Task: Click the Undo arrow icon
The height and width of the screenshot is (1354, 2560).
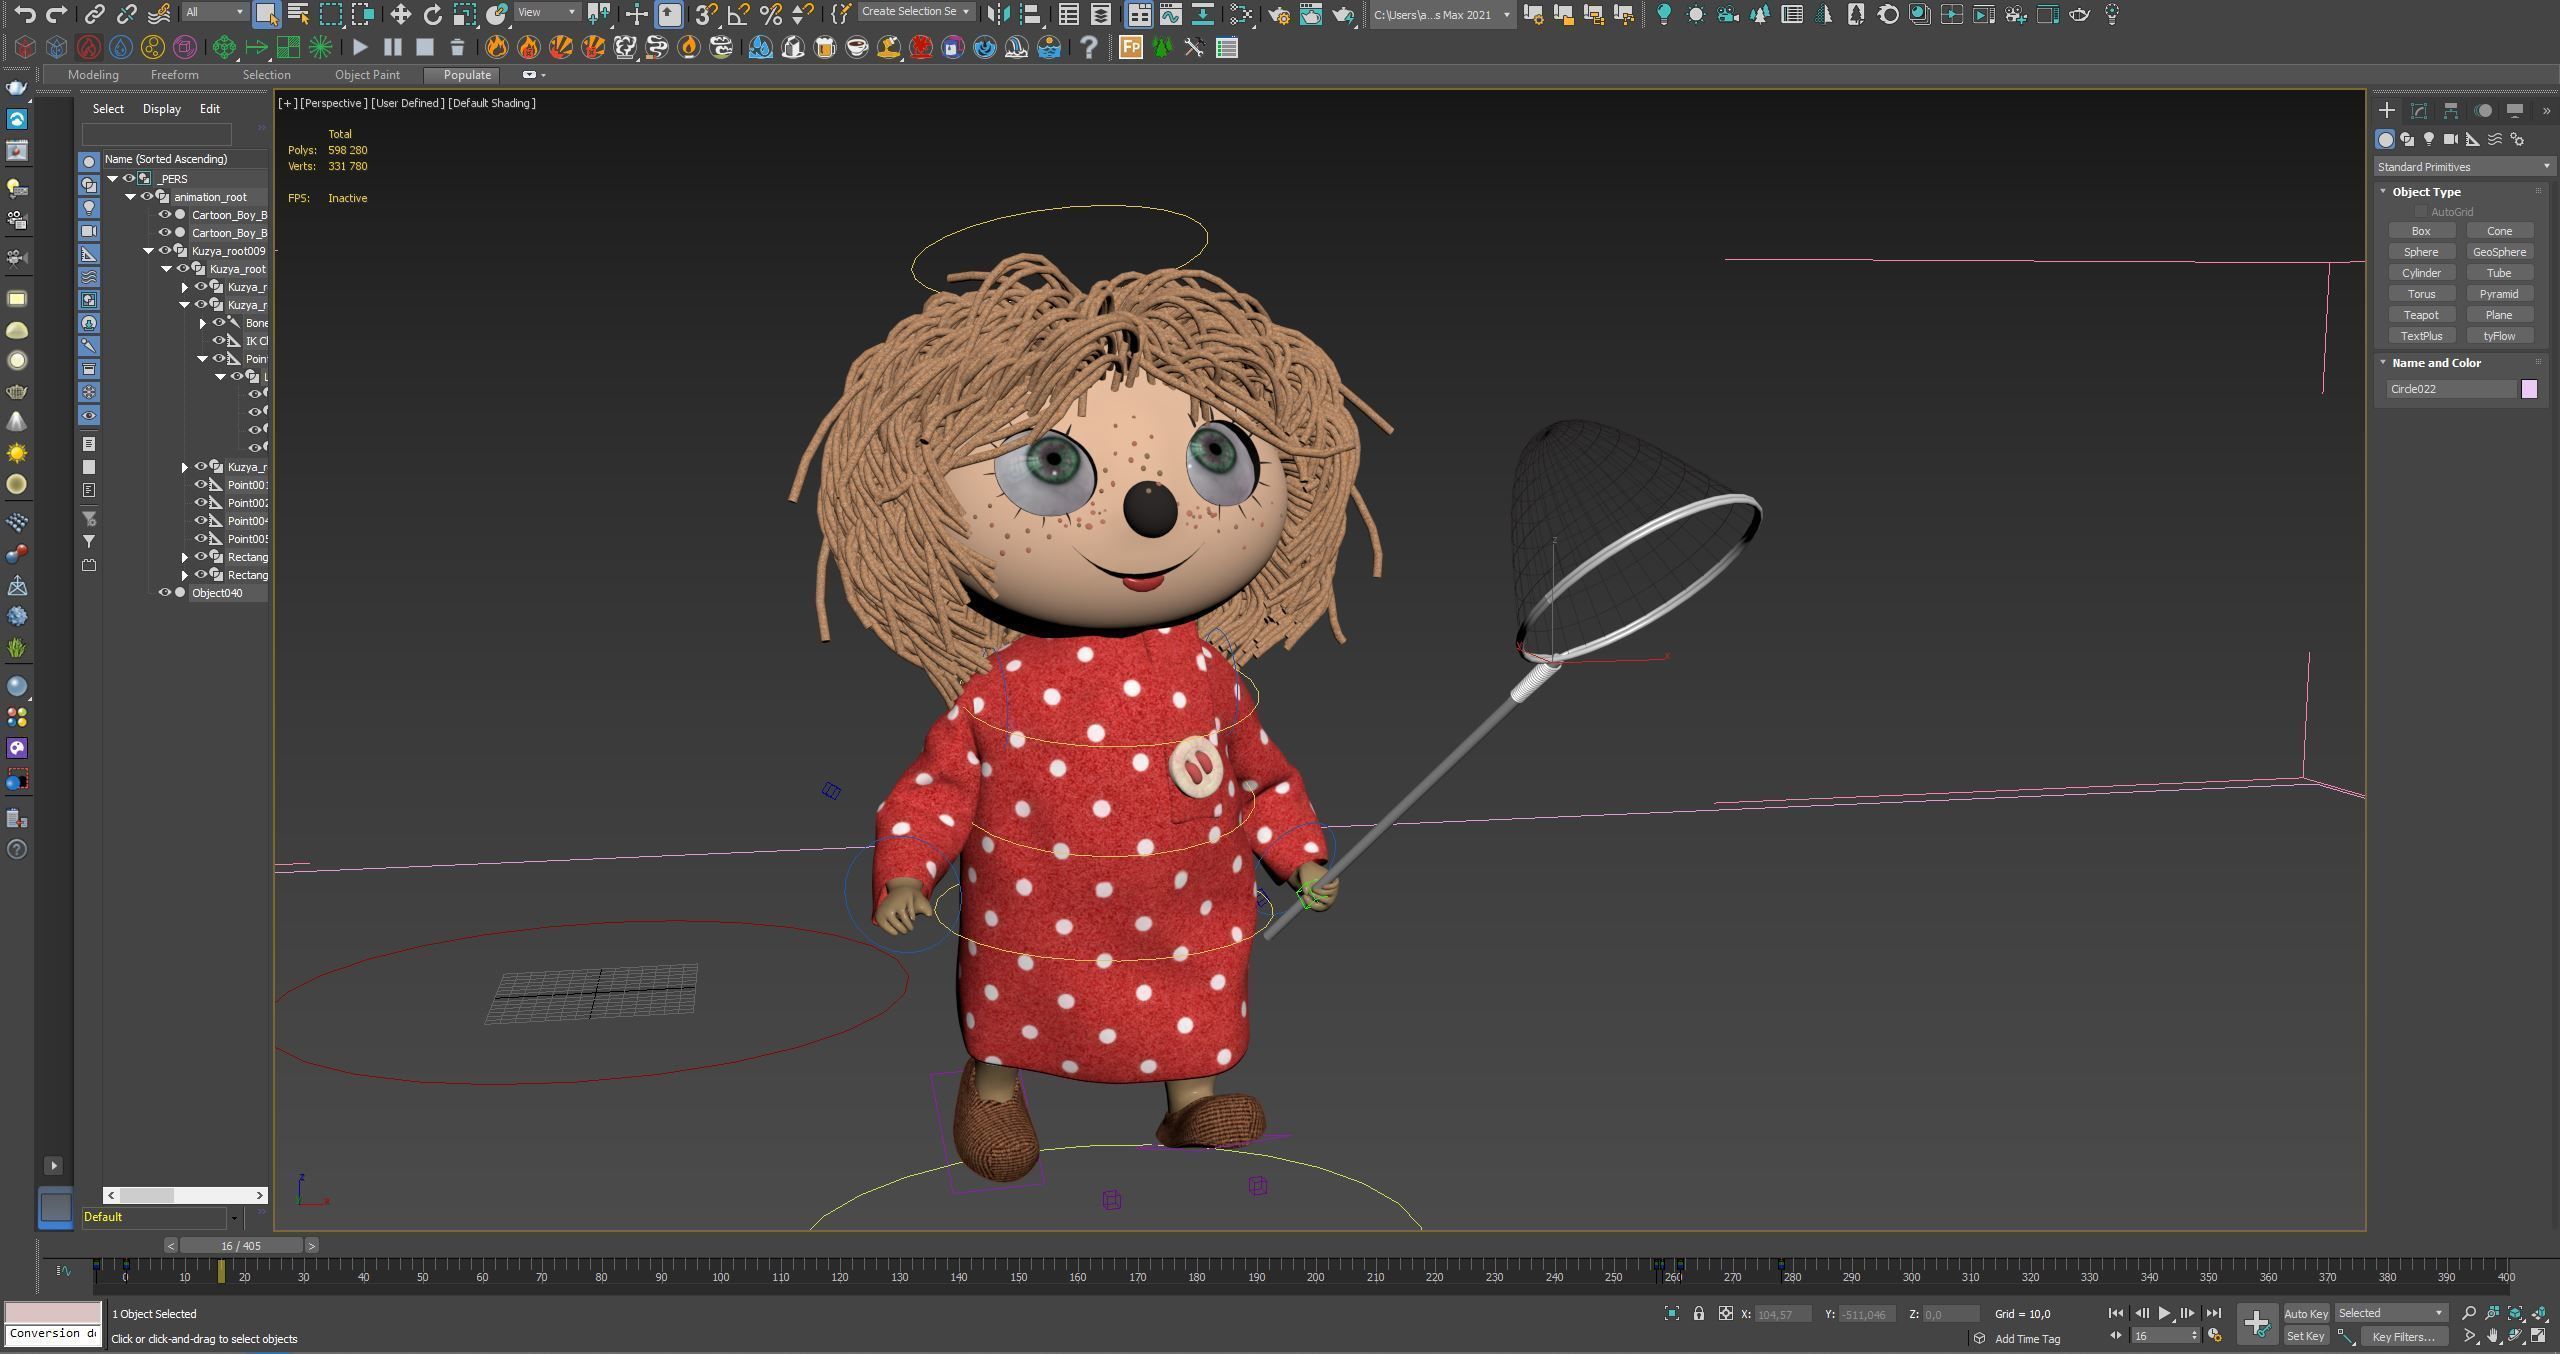Action: pyautogui.click(x=25, y=14)
